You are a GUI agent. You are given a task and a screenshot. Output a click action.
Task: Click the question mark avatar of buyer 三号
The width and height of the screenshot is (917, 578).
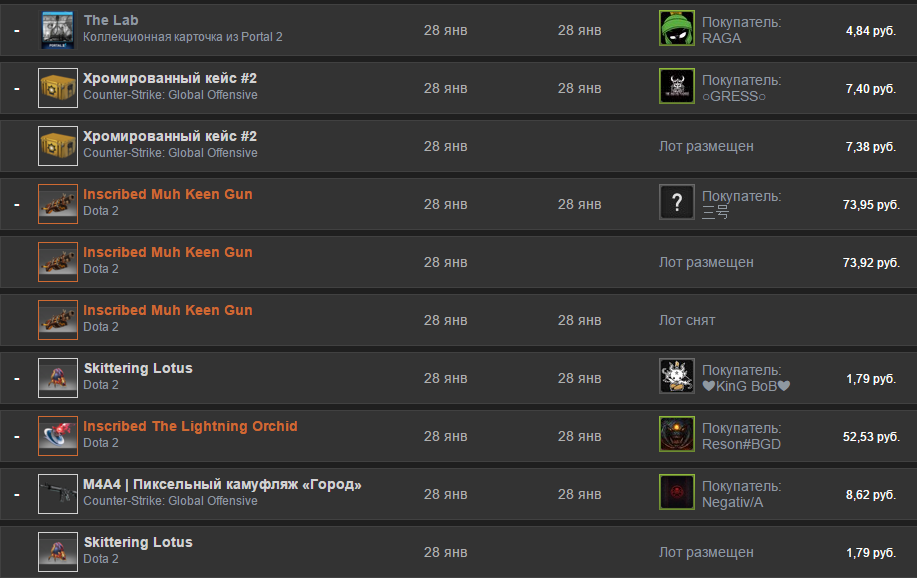[677, 202]
